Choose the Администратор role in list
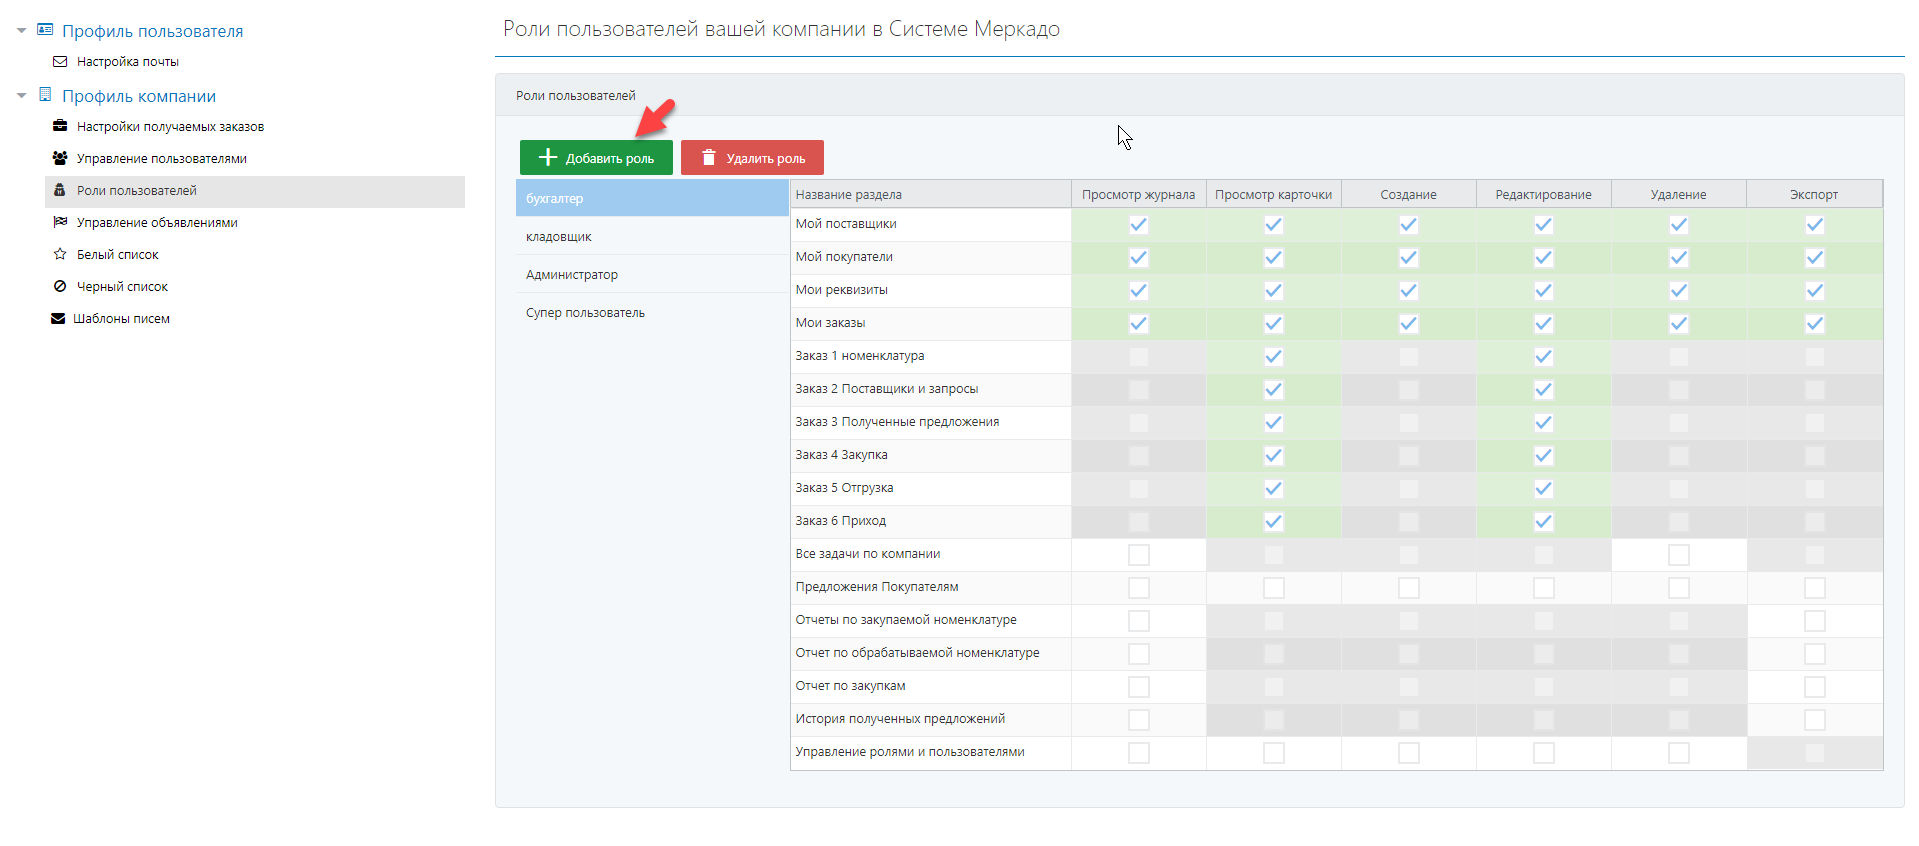 (x=572, y=275)
